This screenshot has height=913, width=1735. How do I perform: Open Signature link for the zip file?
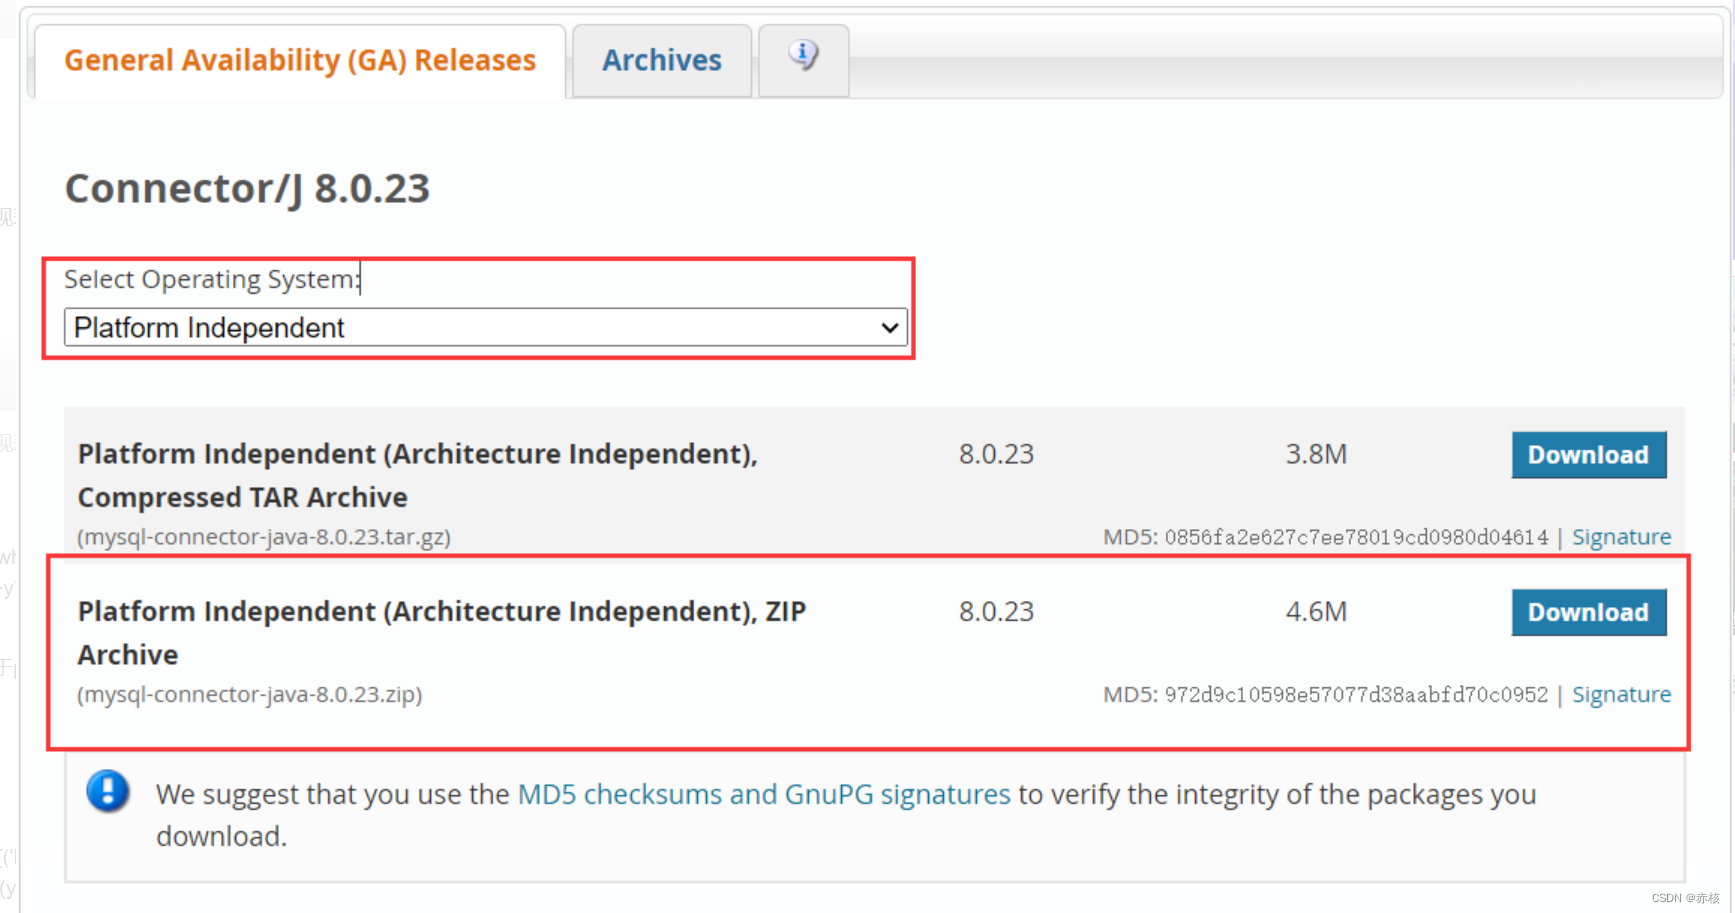point(1621,694)
